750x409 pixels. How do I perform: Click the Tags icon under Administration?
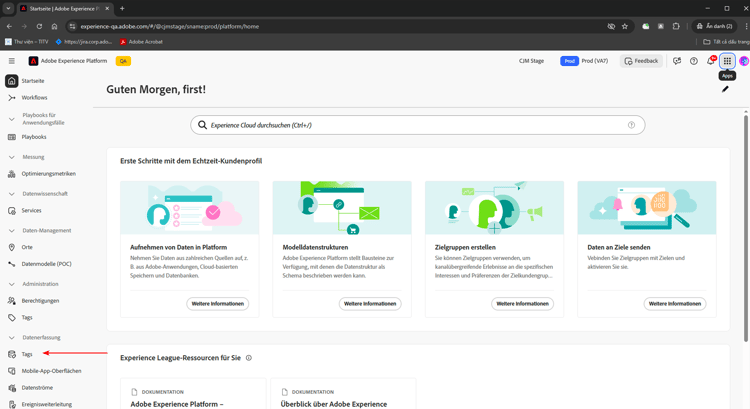(x=11, y=318)
